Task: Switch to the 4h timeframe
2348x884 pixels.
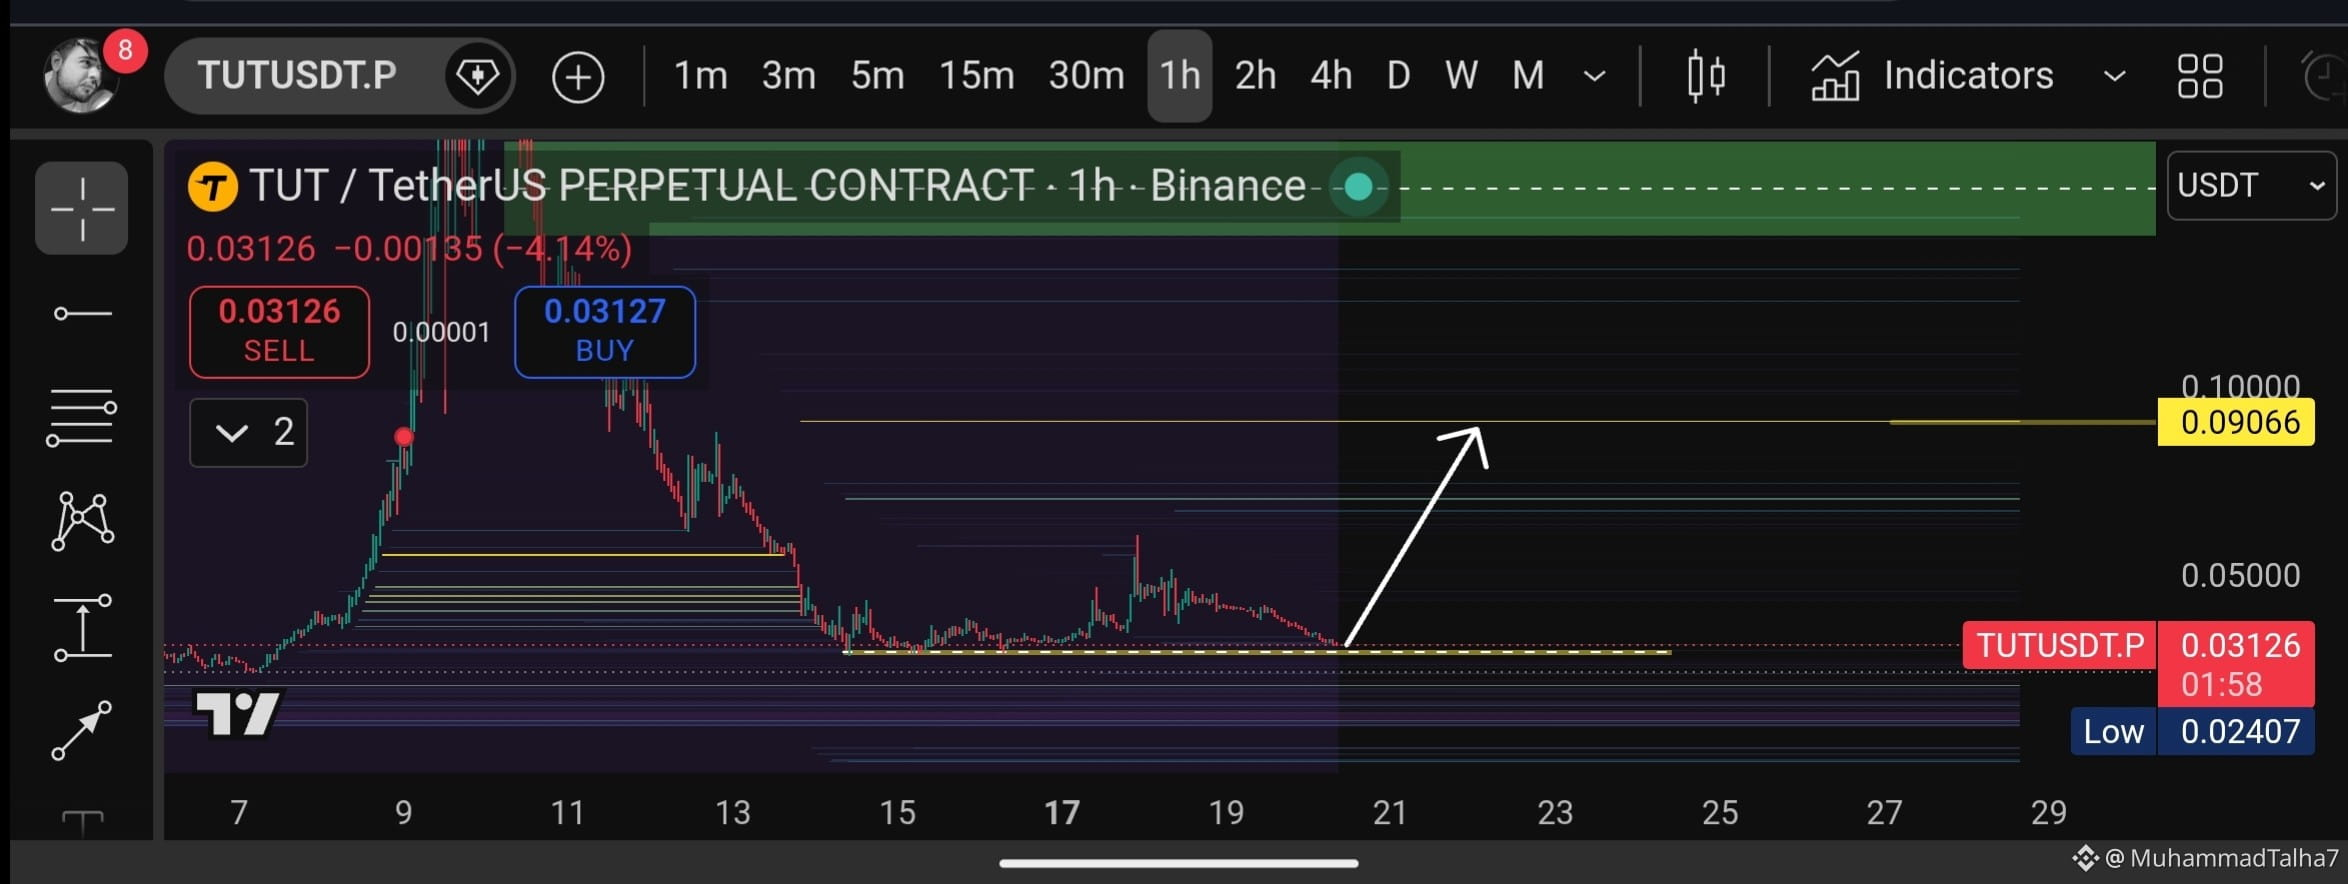Action: click(1331, 75)
